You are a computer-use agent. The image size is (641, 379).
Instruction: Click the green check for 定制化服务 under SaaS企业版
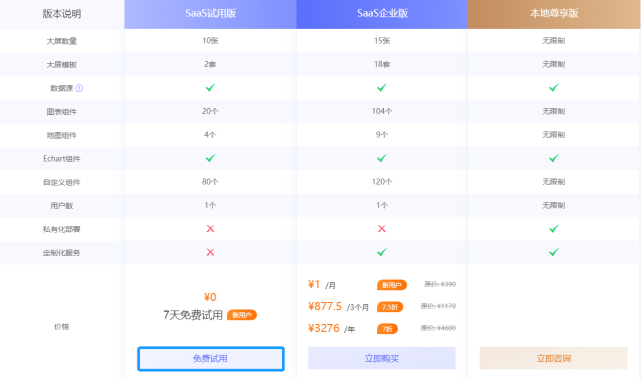(x=382, y=252)
